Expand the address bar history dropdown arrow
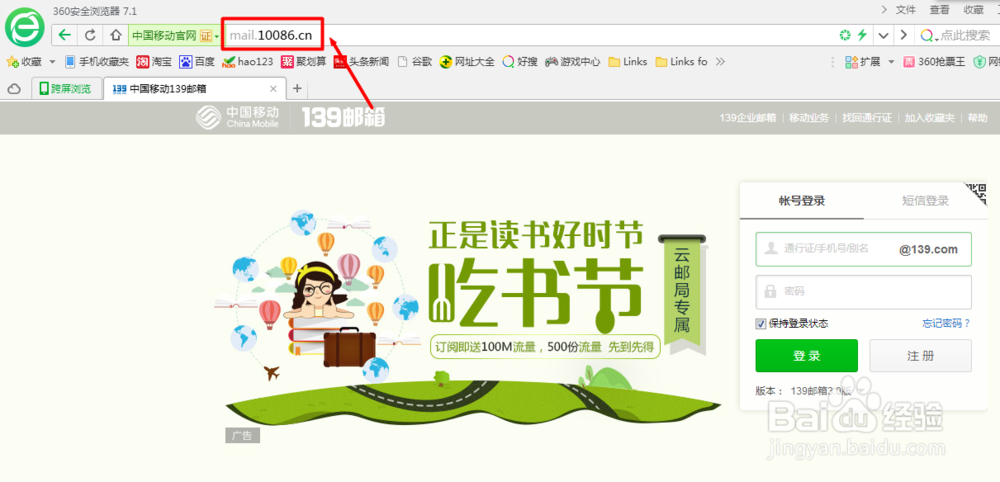1000x482 pixels. tap(883, 35)
